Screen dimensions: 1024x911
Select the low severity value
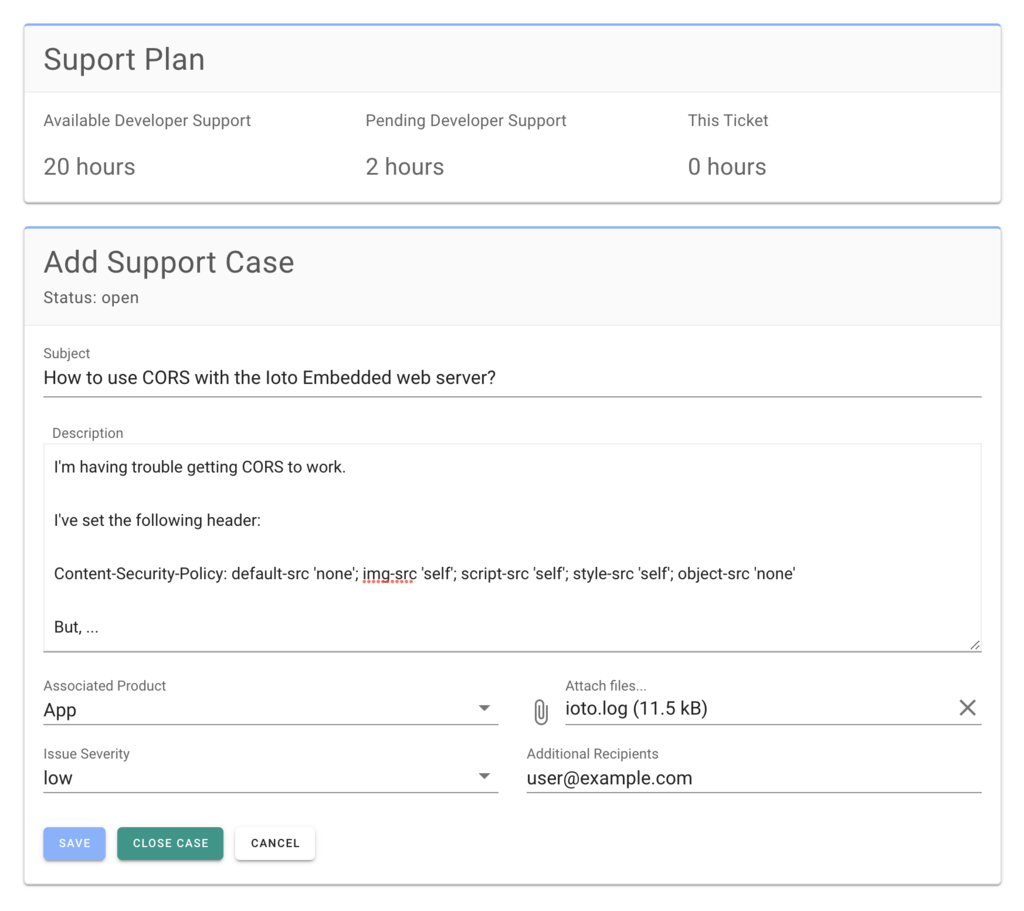tap(57, 778)
